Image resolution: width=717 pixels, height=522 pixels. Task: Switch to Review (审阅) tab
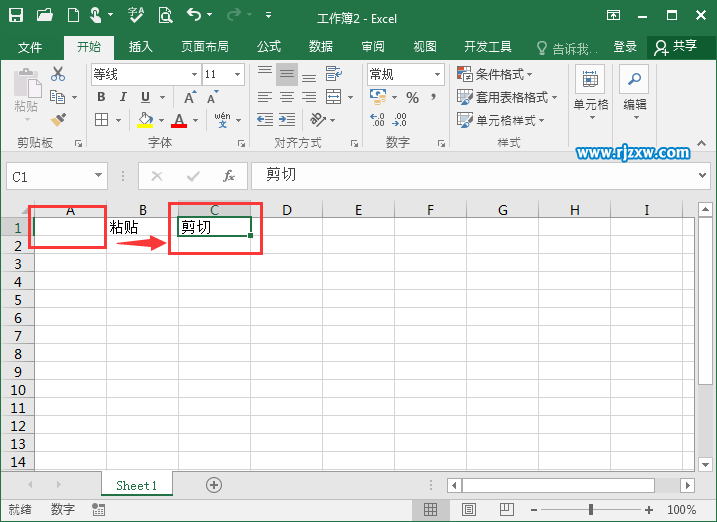[x=373, y=47]
